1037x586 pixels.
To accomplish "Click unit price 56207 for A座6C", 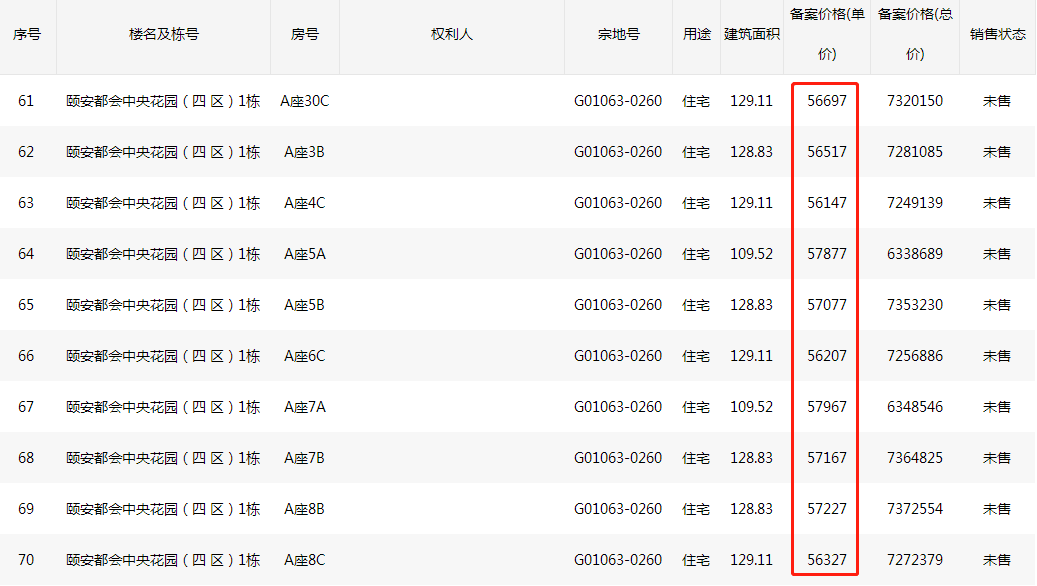I will point(827,356).
